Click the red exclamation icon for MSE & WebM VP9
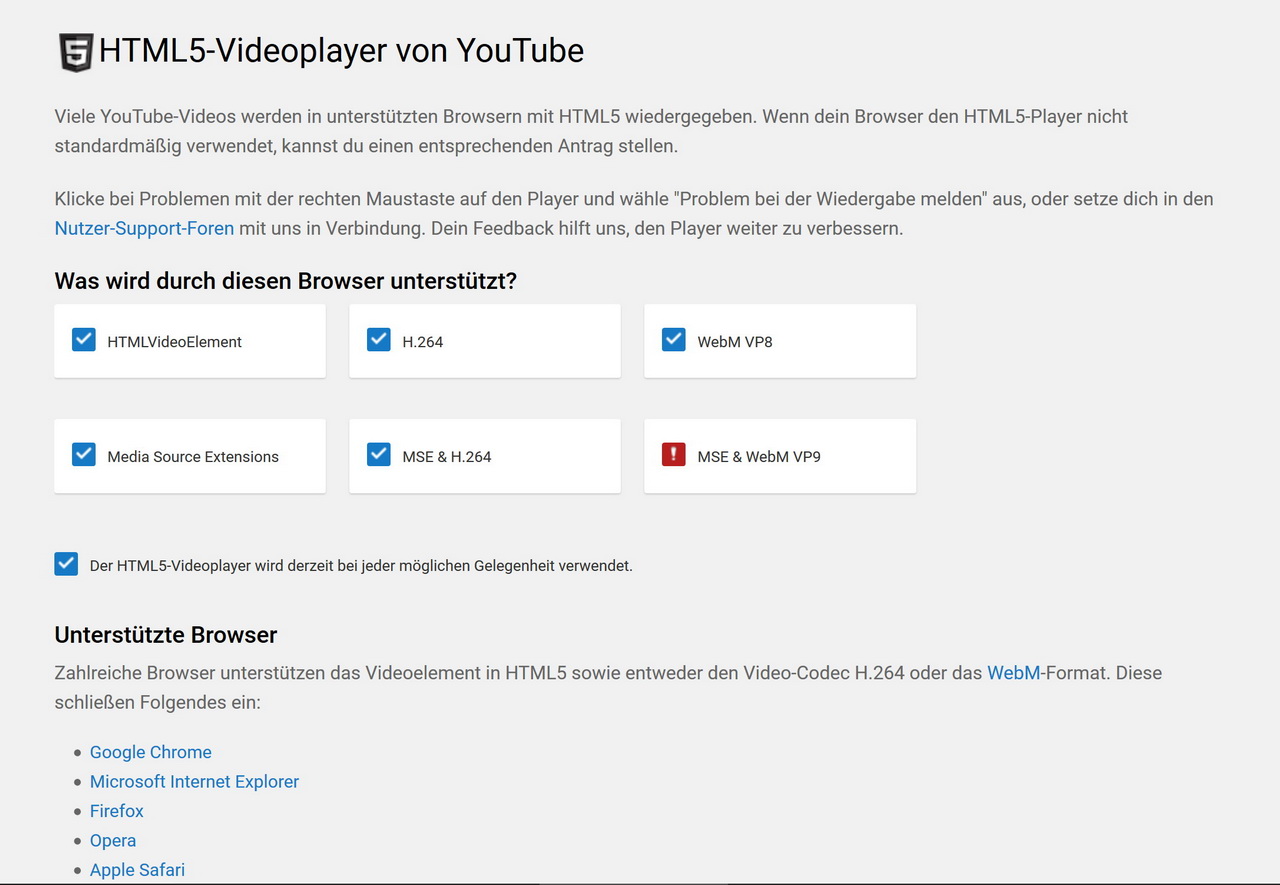 pos(674,455)
